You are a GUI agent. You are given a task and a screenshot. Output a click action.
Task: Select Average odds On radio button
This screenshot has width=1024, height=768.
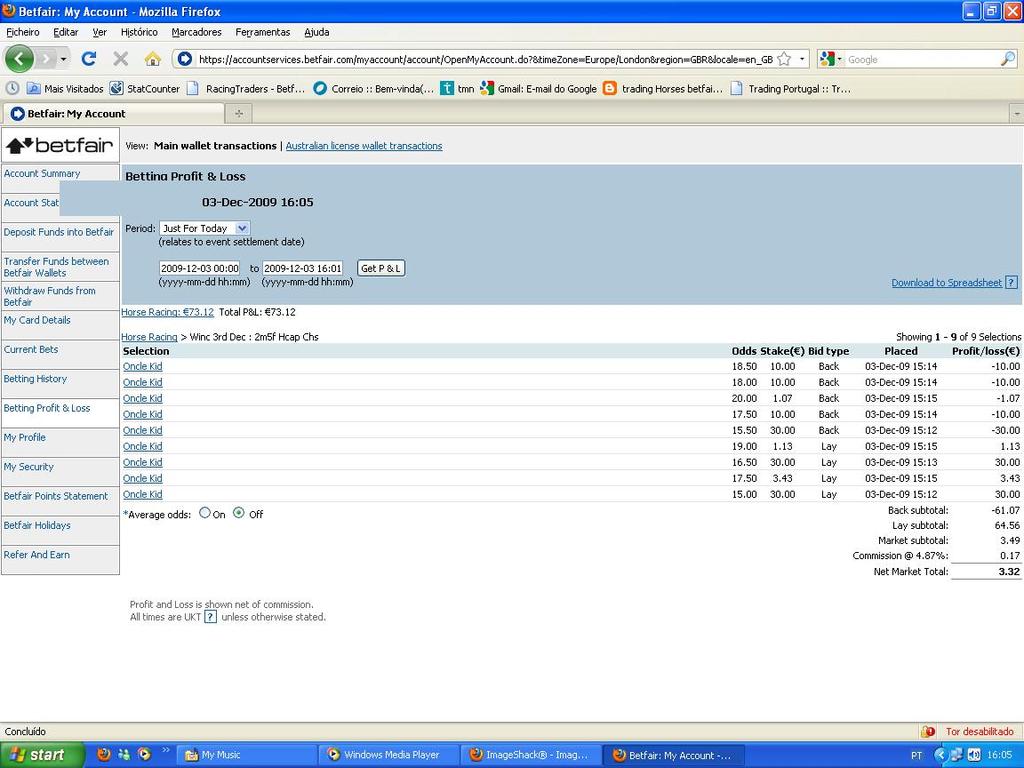point(205,513)
